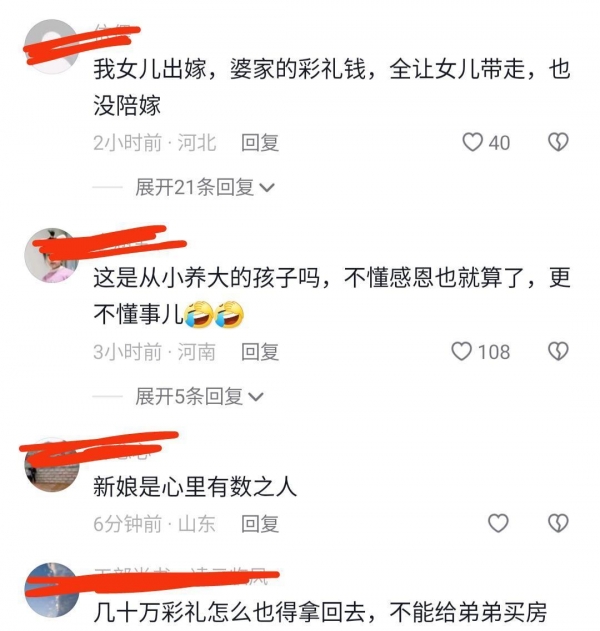The height and width of the screenshot is (631, 600).
Task: Select the comment starting with 我女儿出嫁
Action: (x=332, y=87)
